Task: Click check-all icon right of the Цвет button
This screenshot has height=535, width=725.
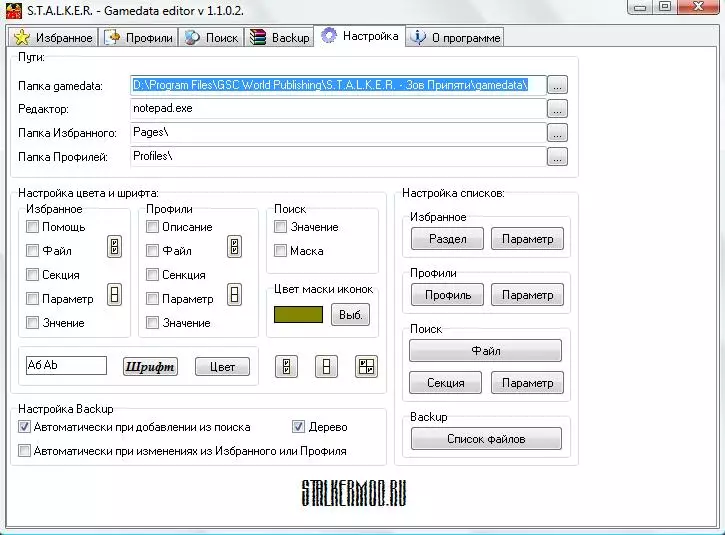Action: click(x=286, y=367)
